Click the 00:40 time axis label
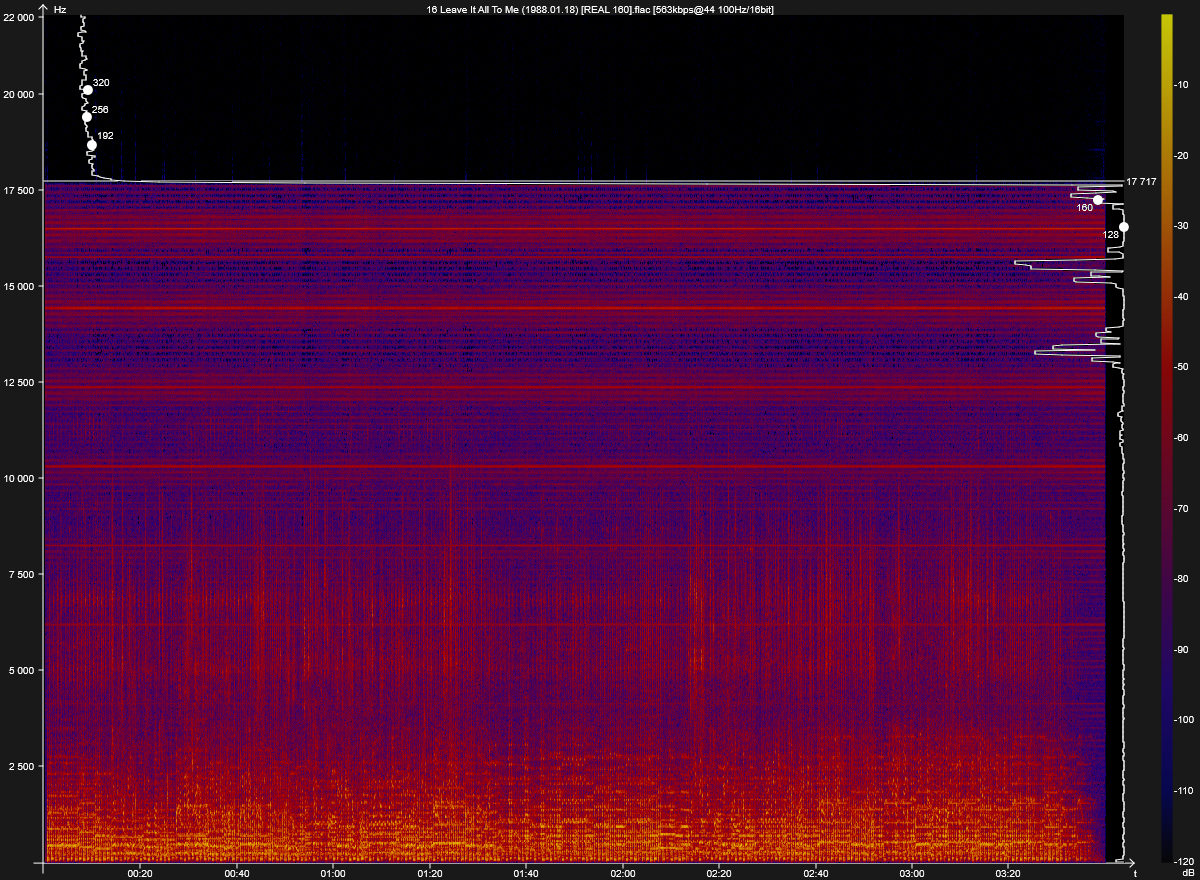 click(237, 873)
